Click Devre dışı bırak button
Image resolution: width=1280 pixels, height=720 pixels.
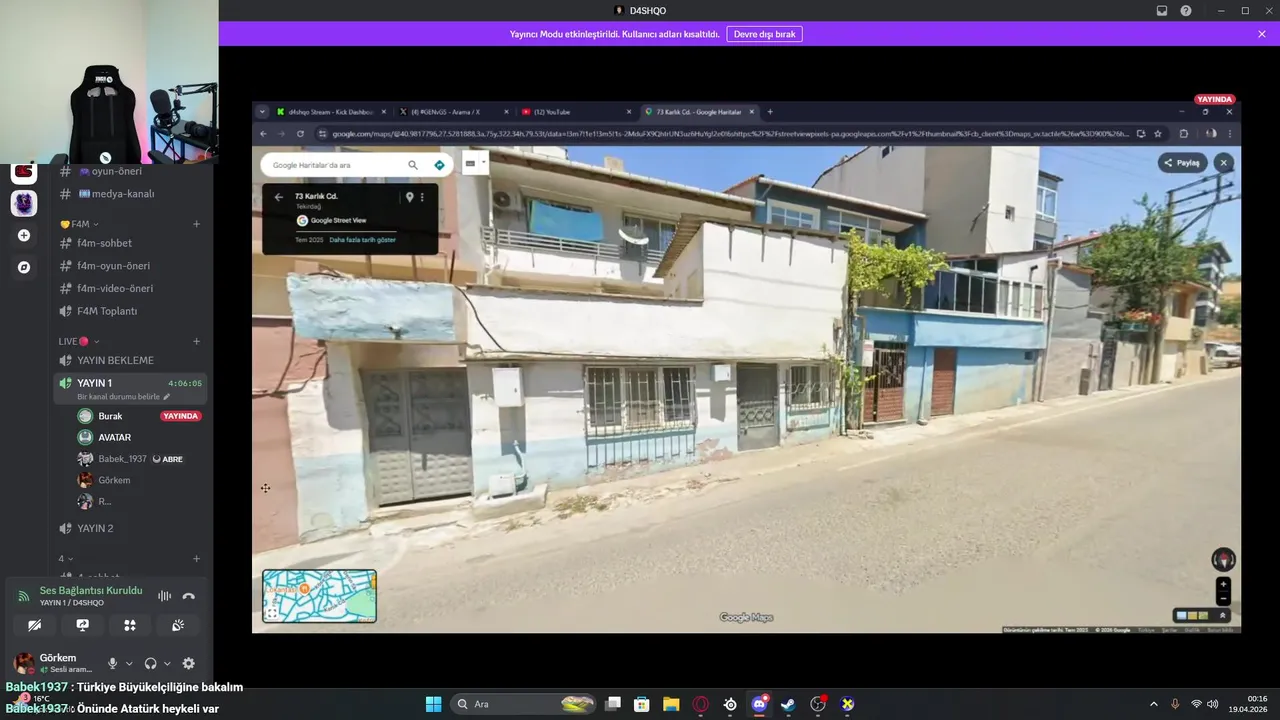(x=764, y=34)
